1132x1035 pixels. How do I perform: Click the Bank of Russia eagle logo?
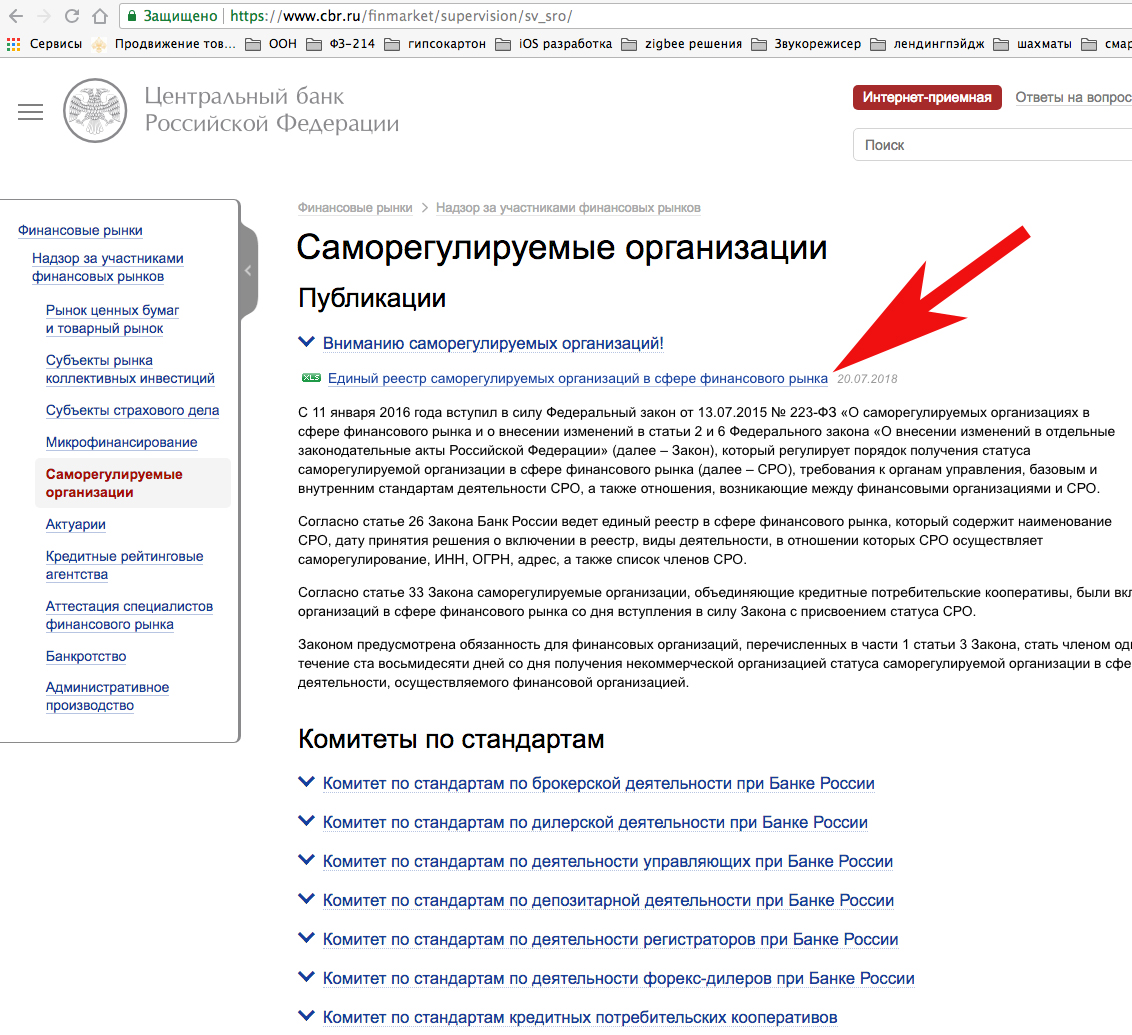(95, 110)
